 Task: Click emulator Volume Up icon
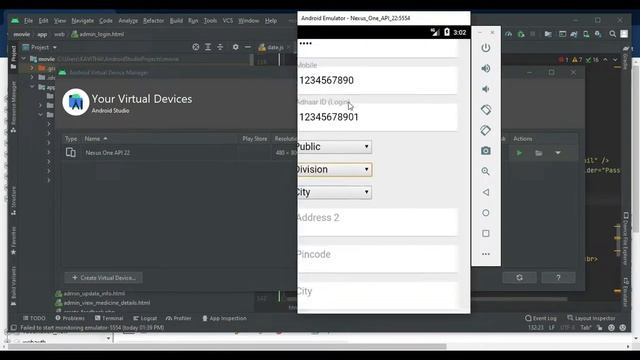(486, 69)
